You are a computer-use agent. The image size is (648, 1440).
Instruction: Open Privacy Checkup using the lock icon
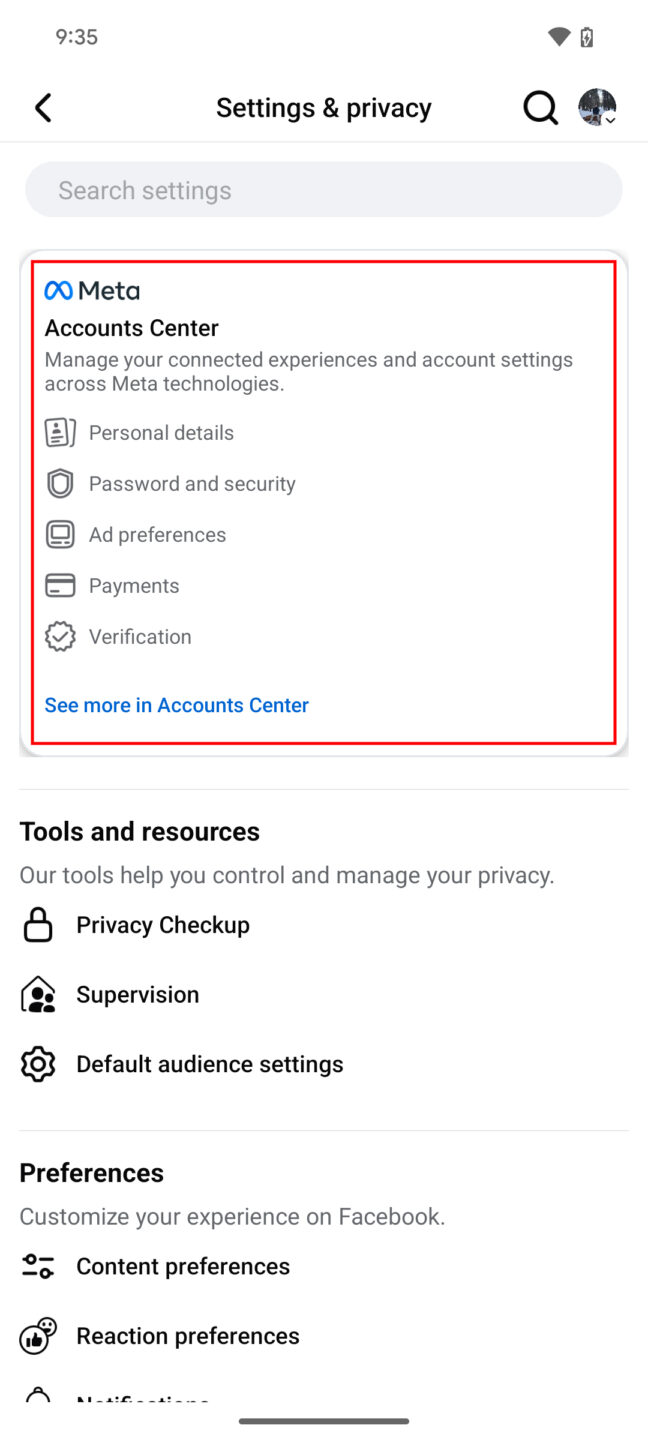[x=37, y=924]
